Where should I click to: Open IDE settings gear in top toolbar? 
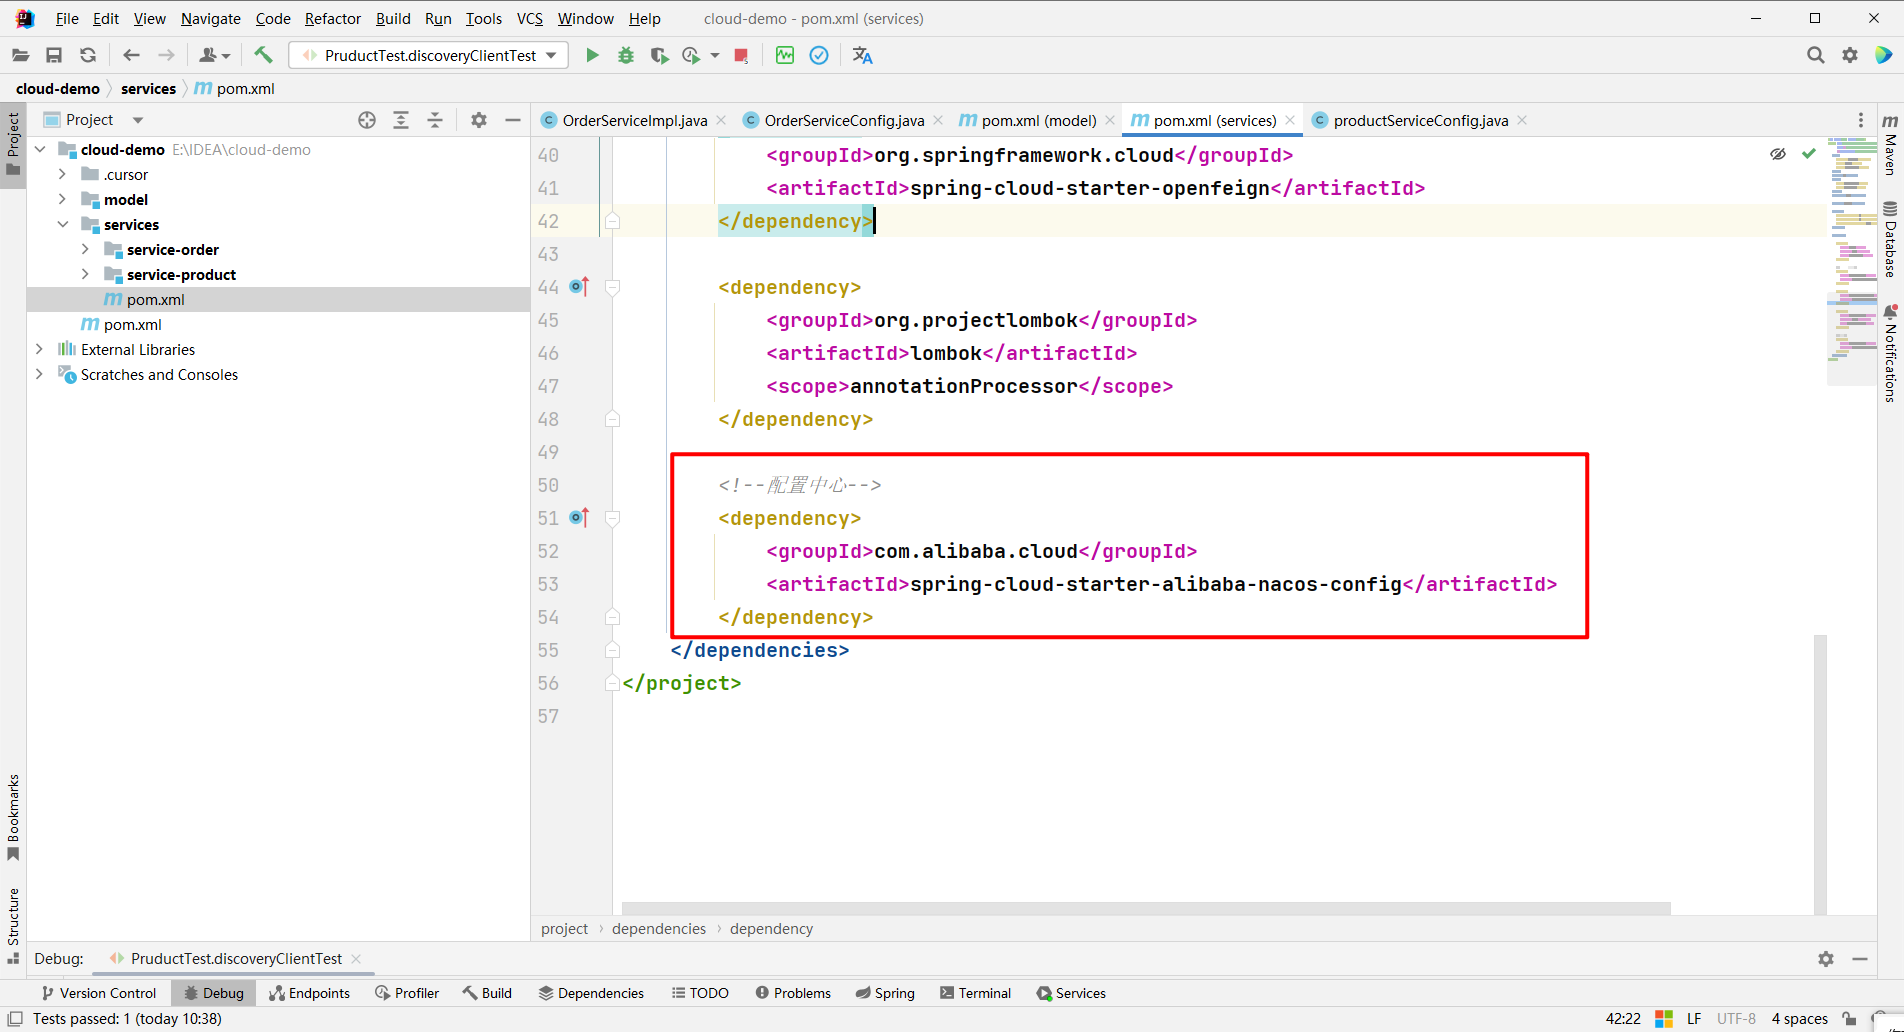click(1850, 56)
